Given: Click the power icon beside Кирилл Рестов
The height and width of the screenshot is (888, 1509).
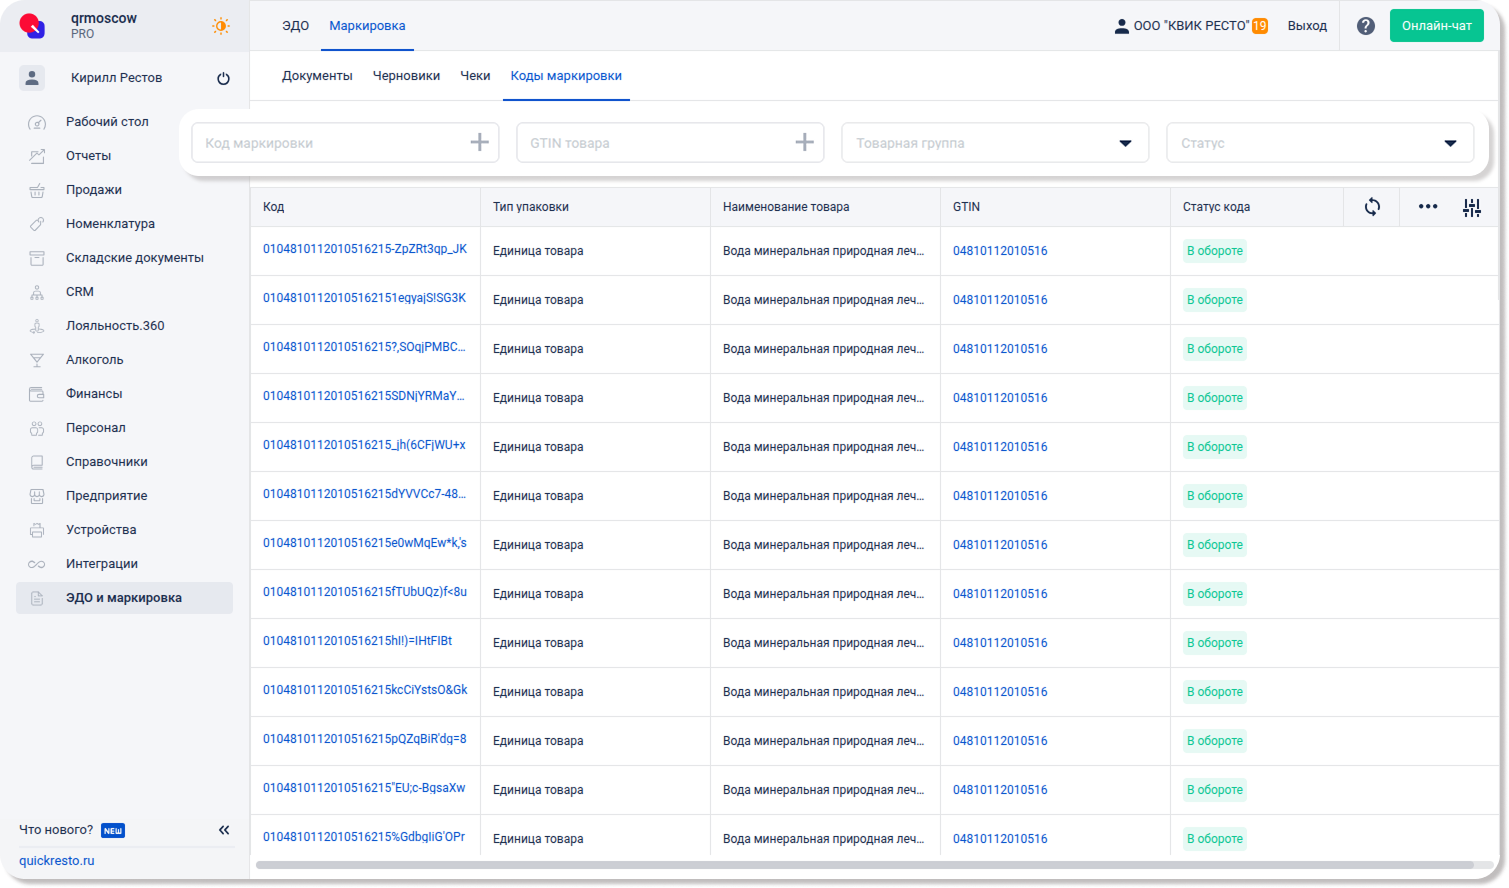Looking at the screenshot, I should 223,78.
